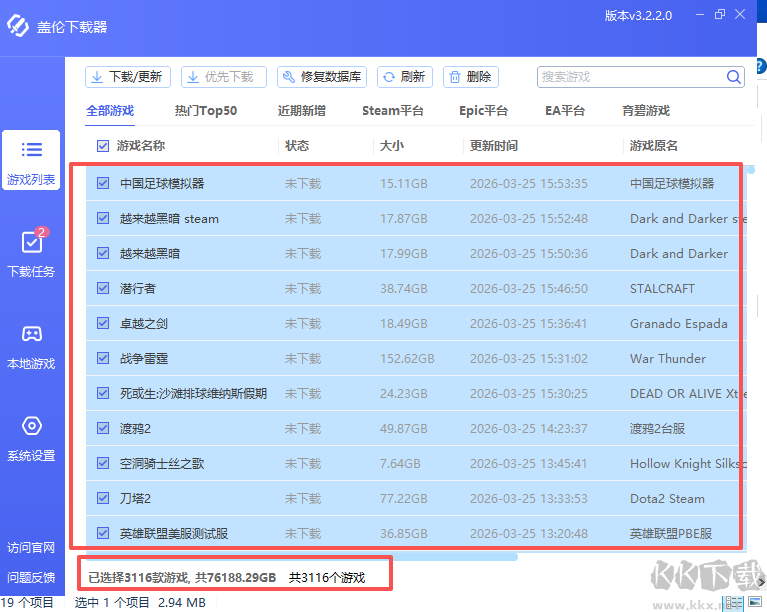Click the 共3116个游戏 total count text
The height and width of the screenshot is (612, 767).
click(x=327, y=578)
